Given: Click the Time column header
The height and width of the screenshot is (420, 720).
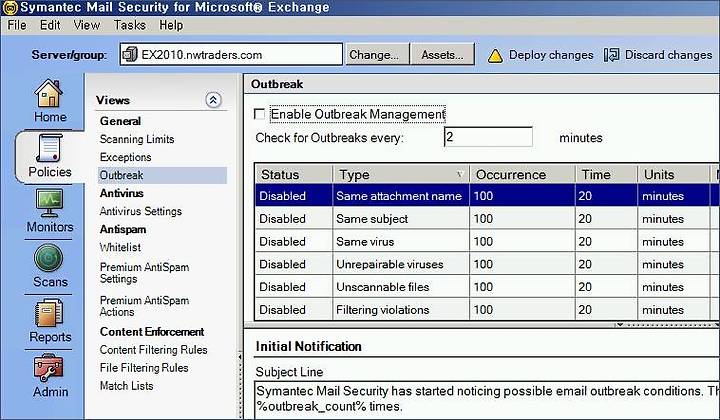Looking at the screenshot, I should tap(607, 174).
